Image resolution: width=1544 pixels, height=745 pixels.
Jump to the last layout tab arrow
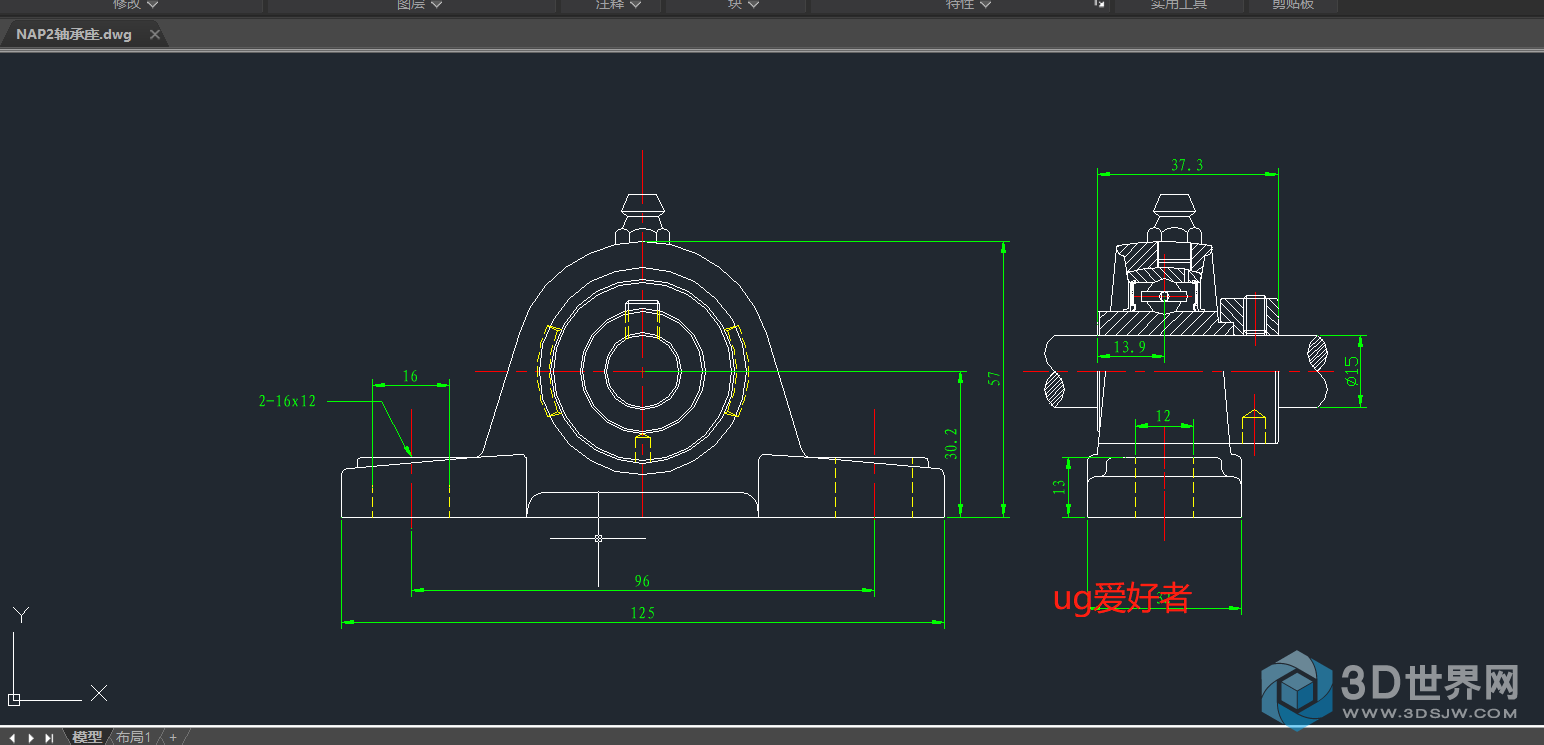pos(49,738)
